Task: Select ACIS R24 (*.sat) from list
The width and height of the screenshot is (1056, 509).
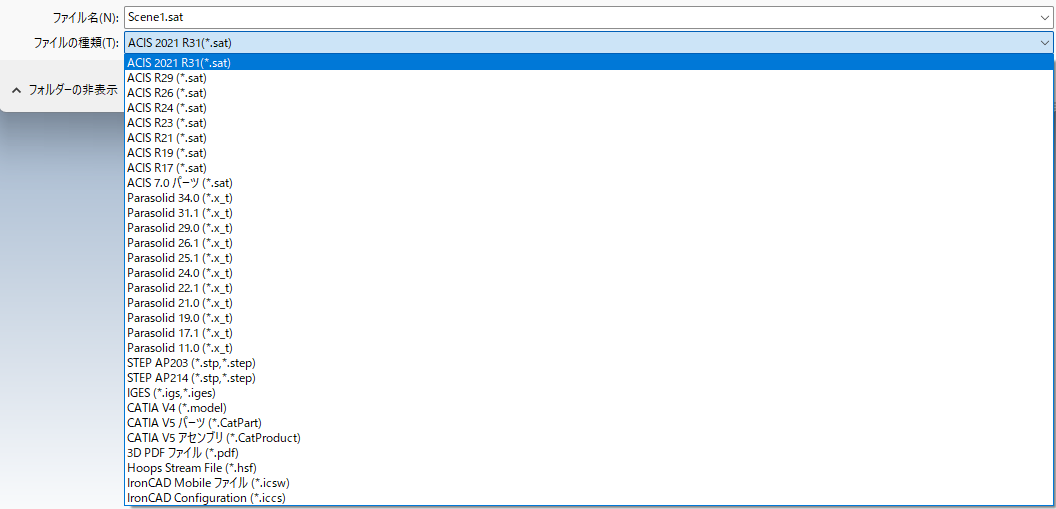Action: point(167,108)
